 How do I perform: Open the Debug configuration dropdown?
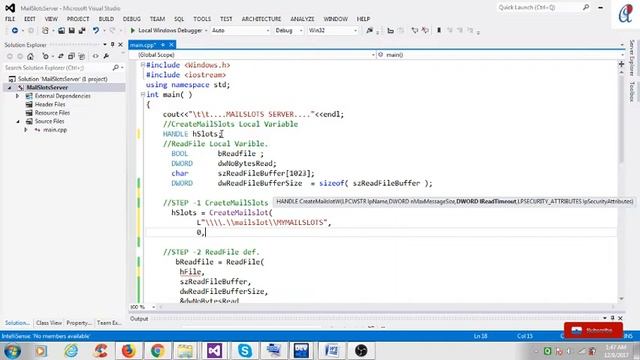coord(289,31)
